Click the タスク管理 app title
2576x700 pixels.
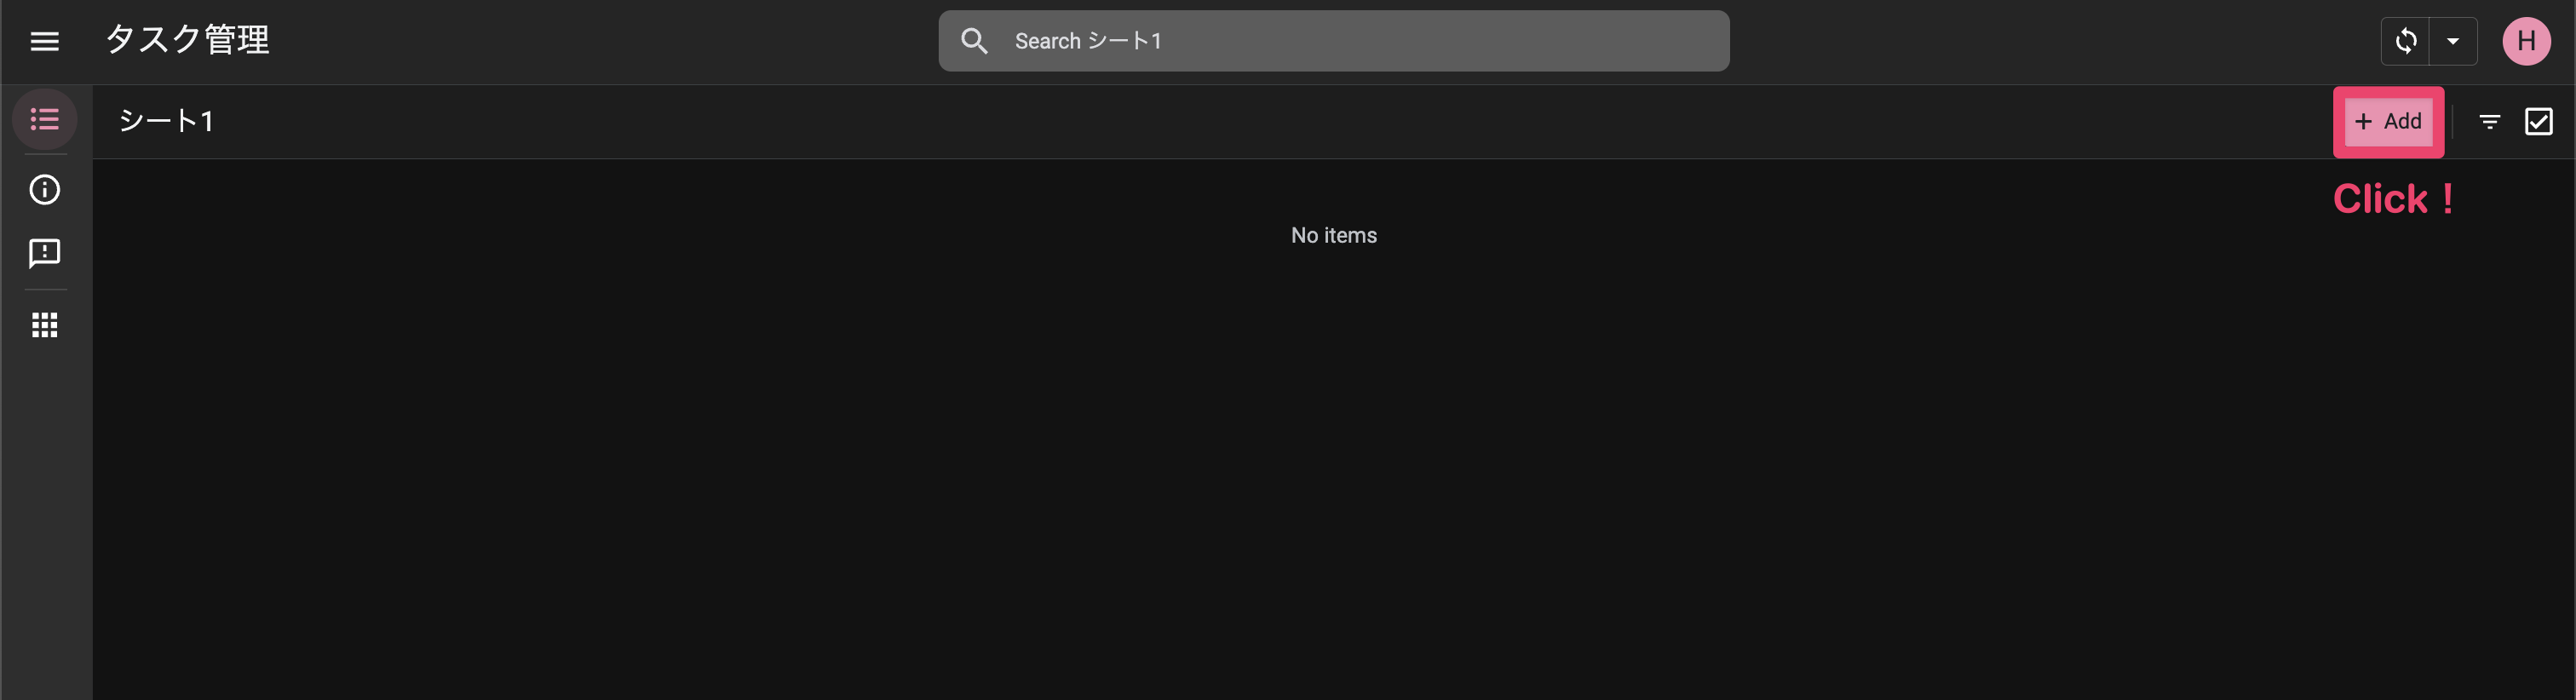[188, 40]
